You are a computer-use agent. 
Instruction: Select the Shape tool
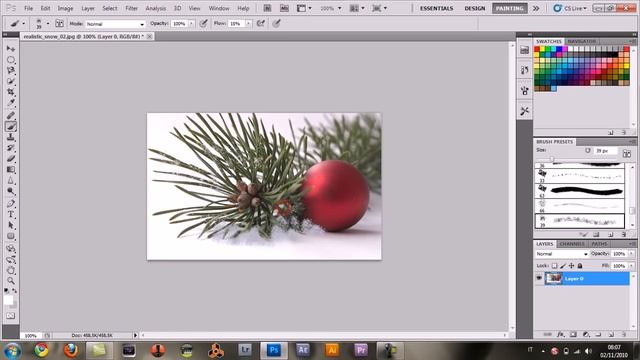click(11, 236)
